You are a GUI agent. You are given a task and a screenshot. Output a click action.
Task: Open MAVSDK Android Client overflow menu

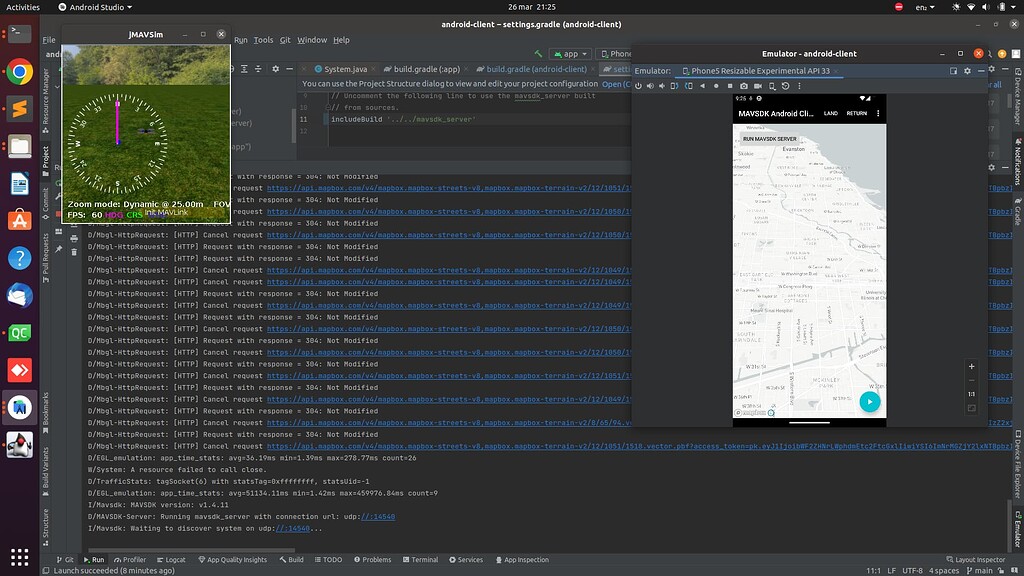pyautogui.click(x=877, y=114)
